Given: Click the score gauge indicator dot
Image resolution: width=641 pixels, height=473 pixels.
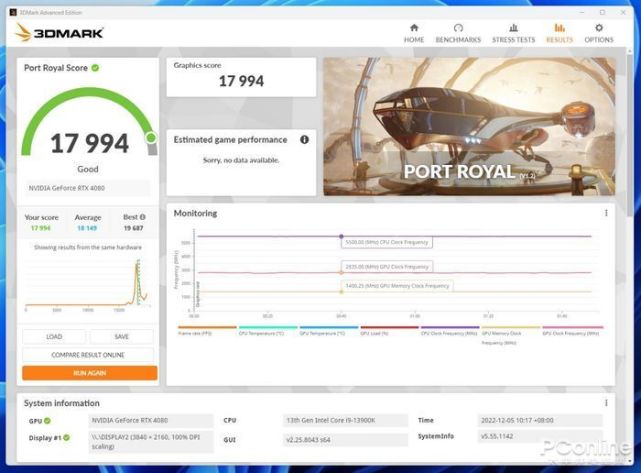Looking at the screenshot, I should pyautogui.click(x=151, y=138).
